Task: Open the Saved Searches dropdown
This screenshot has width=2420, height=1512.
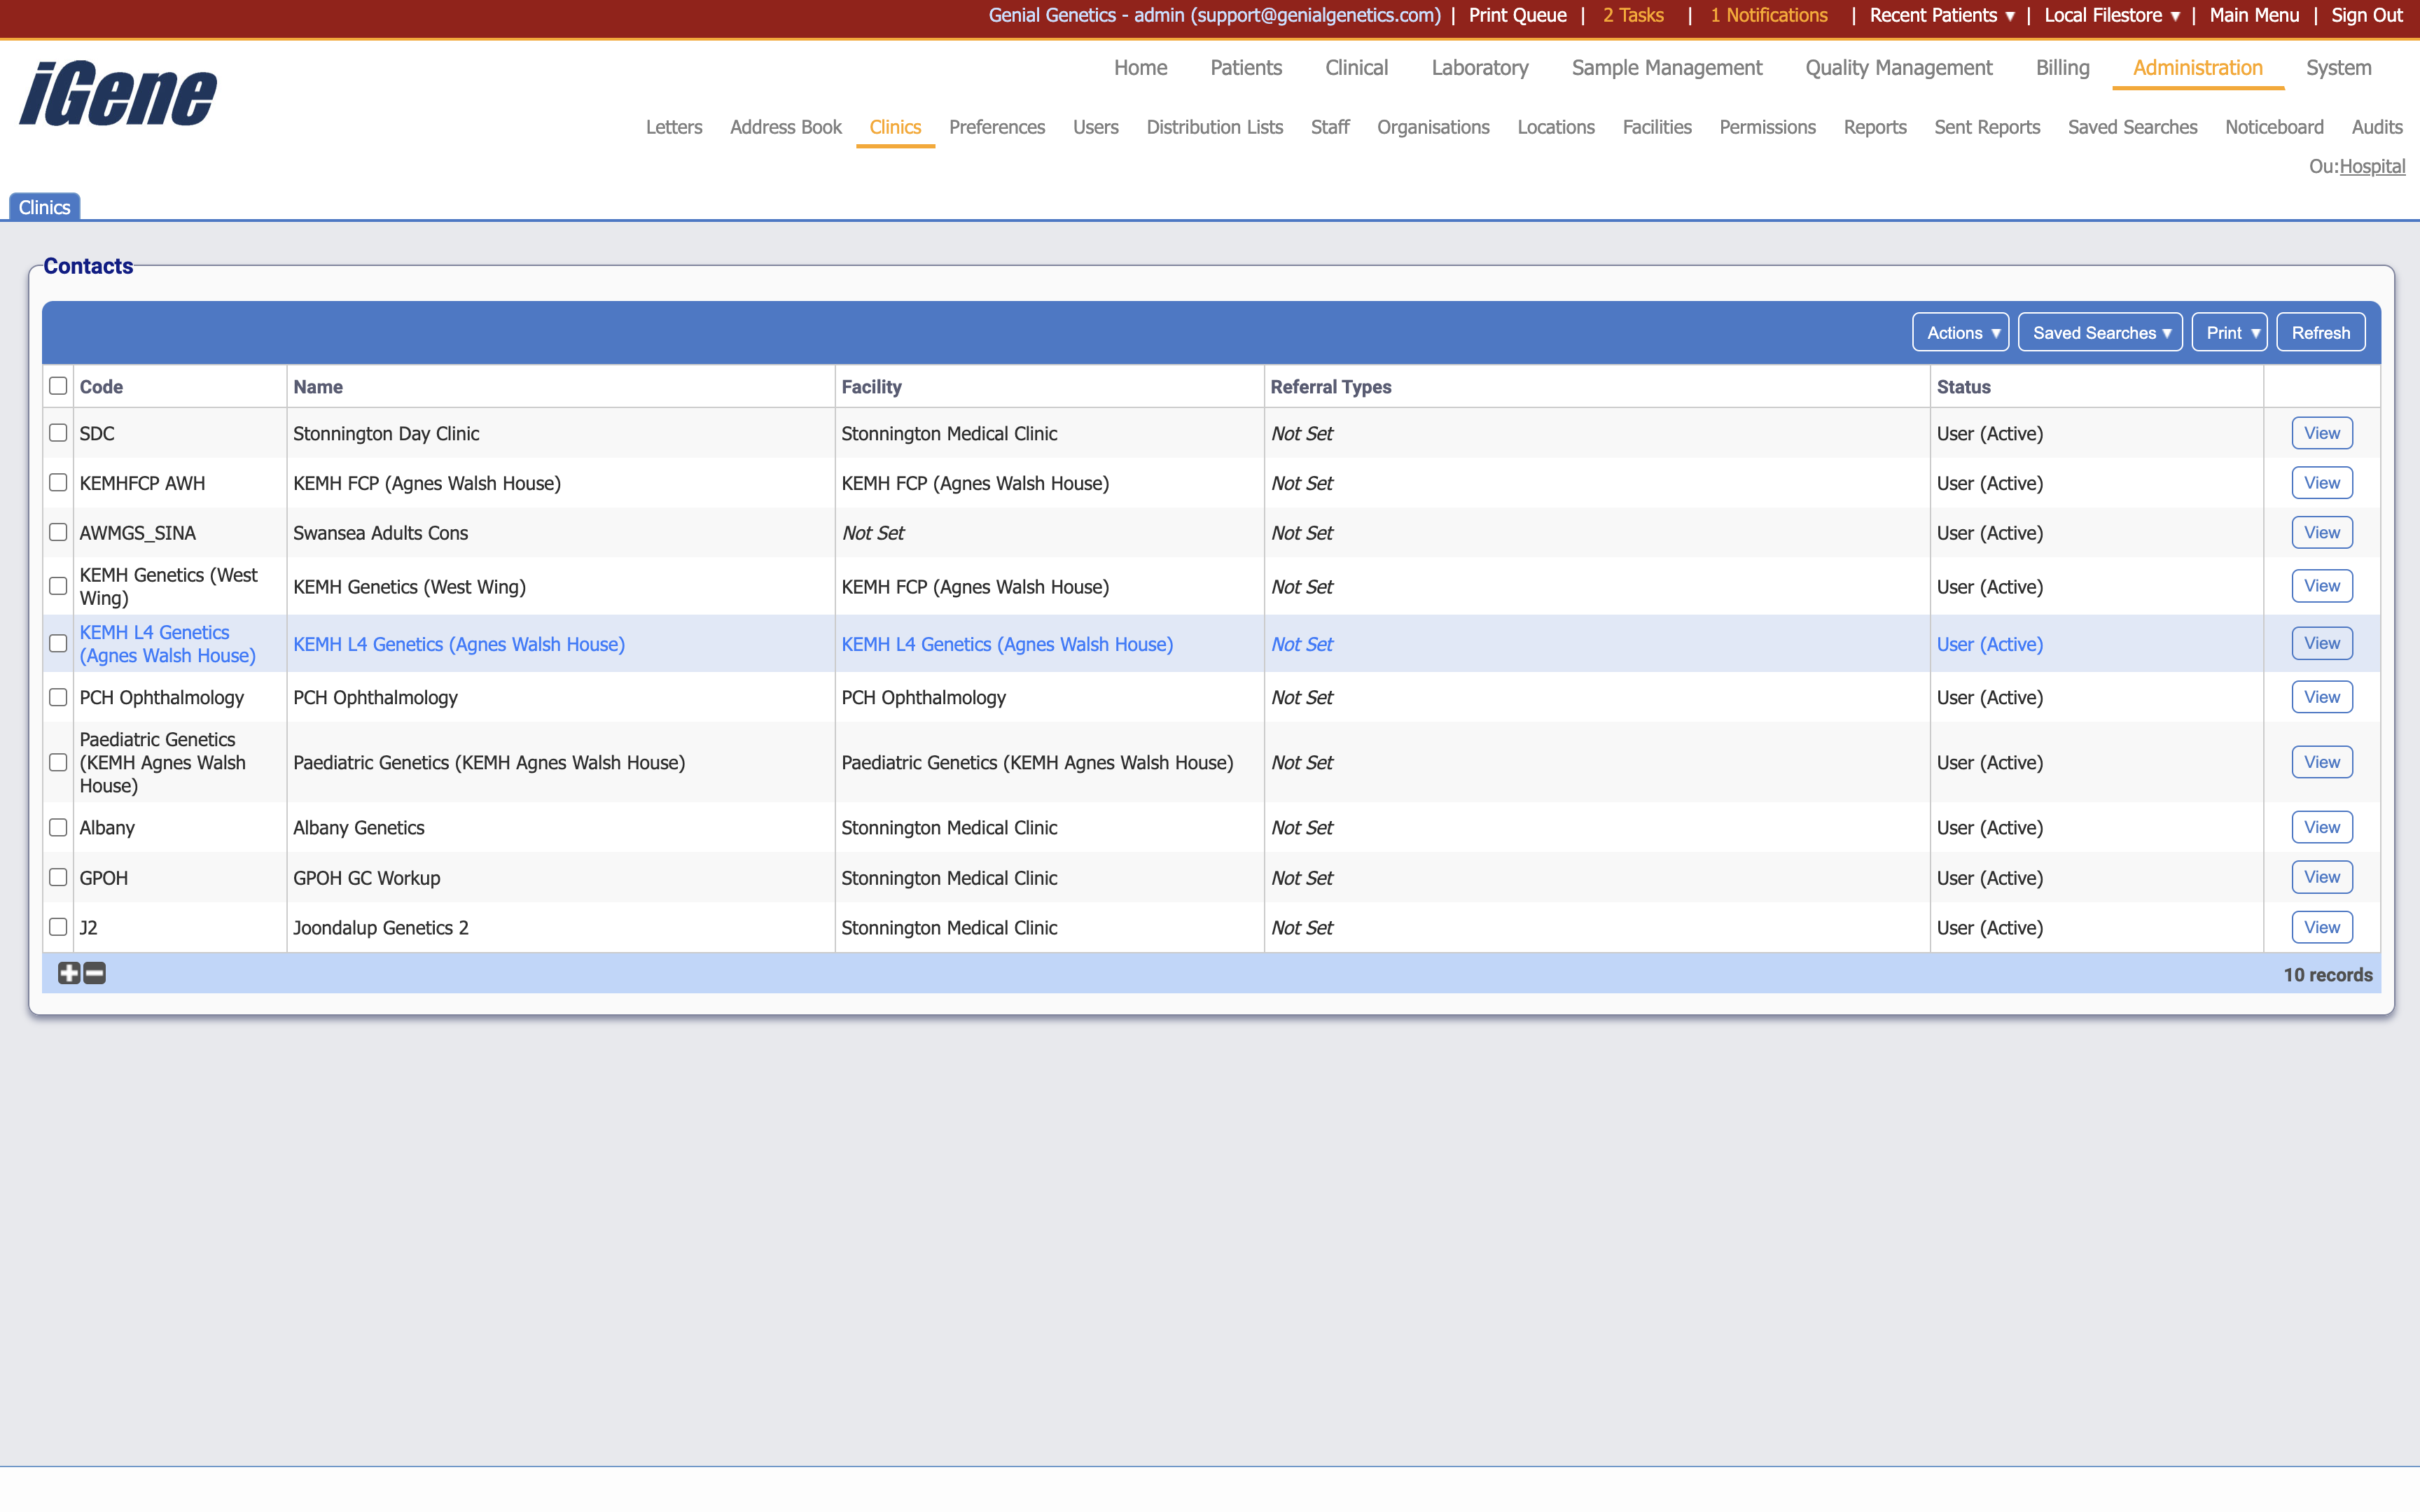Action: [x=2099, y=332]
